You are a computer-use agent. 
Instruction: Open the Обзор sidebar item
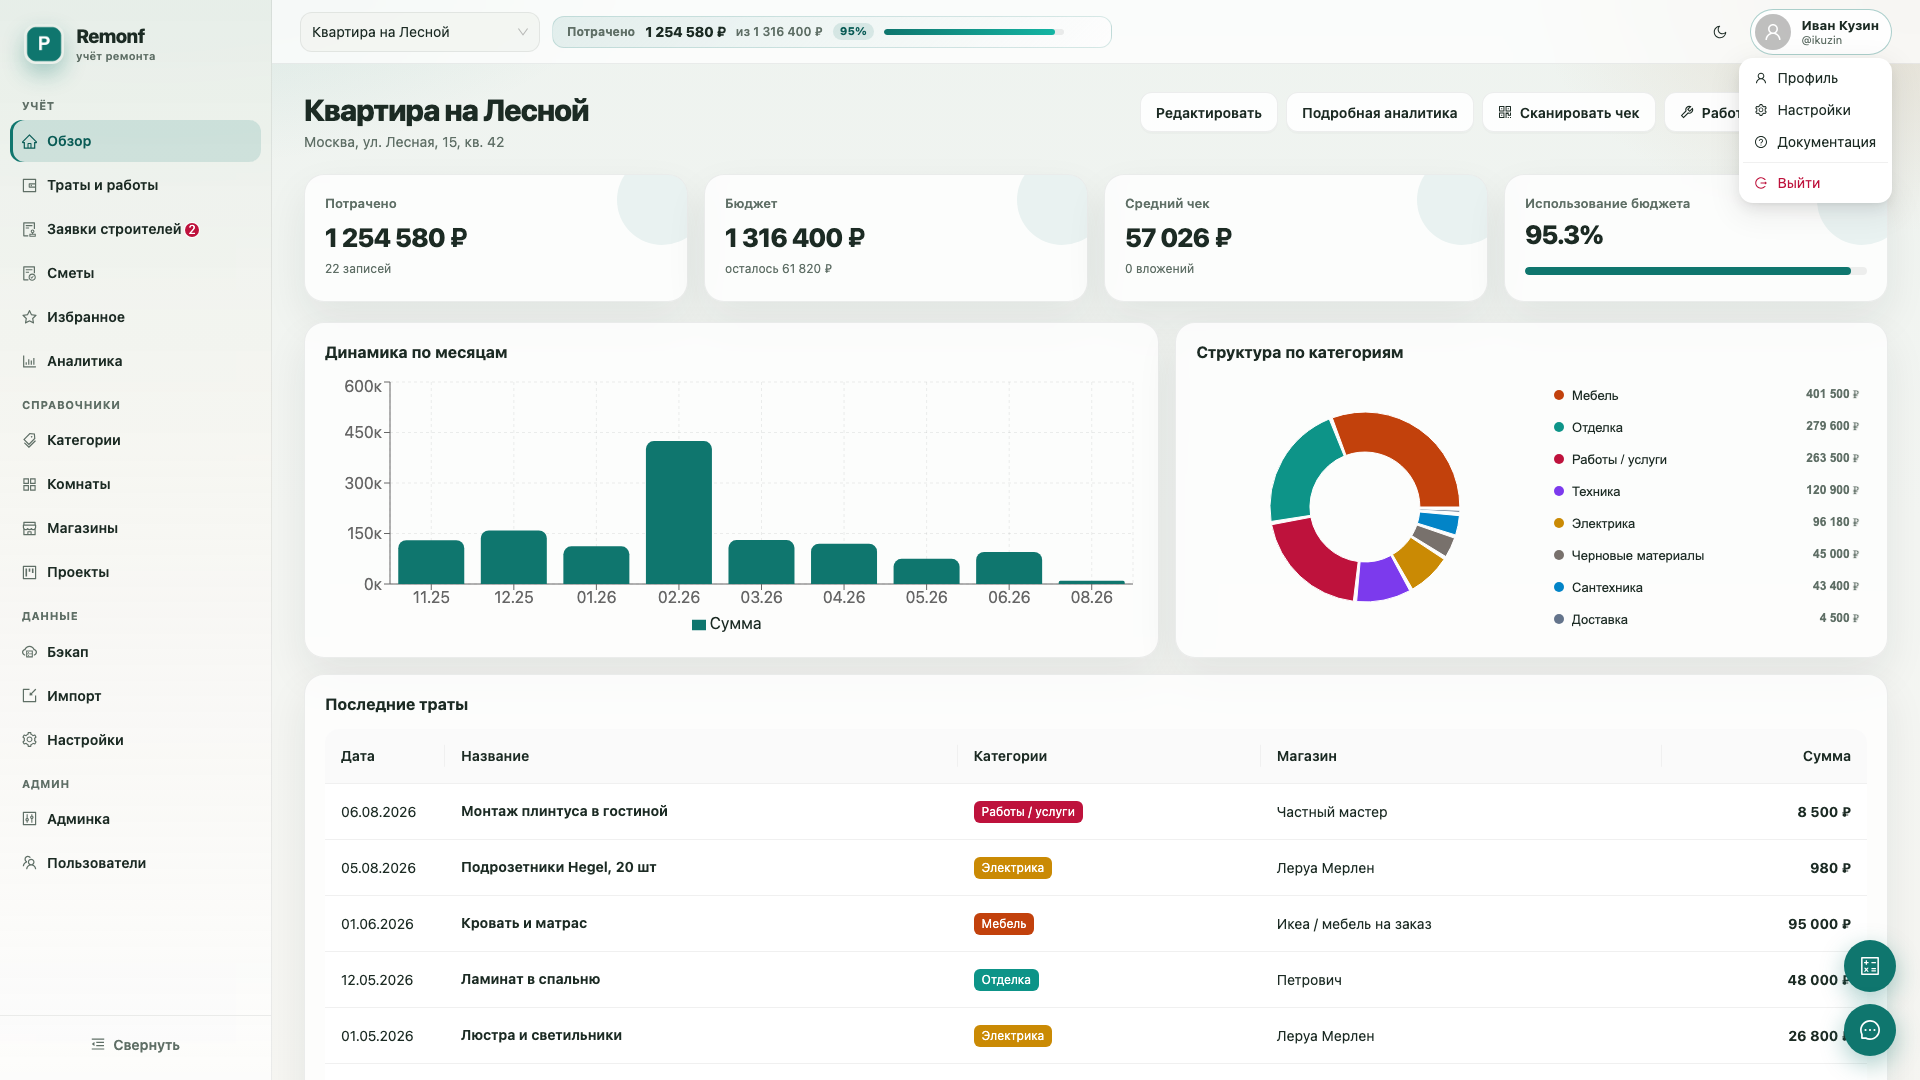pos(136,141)
